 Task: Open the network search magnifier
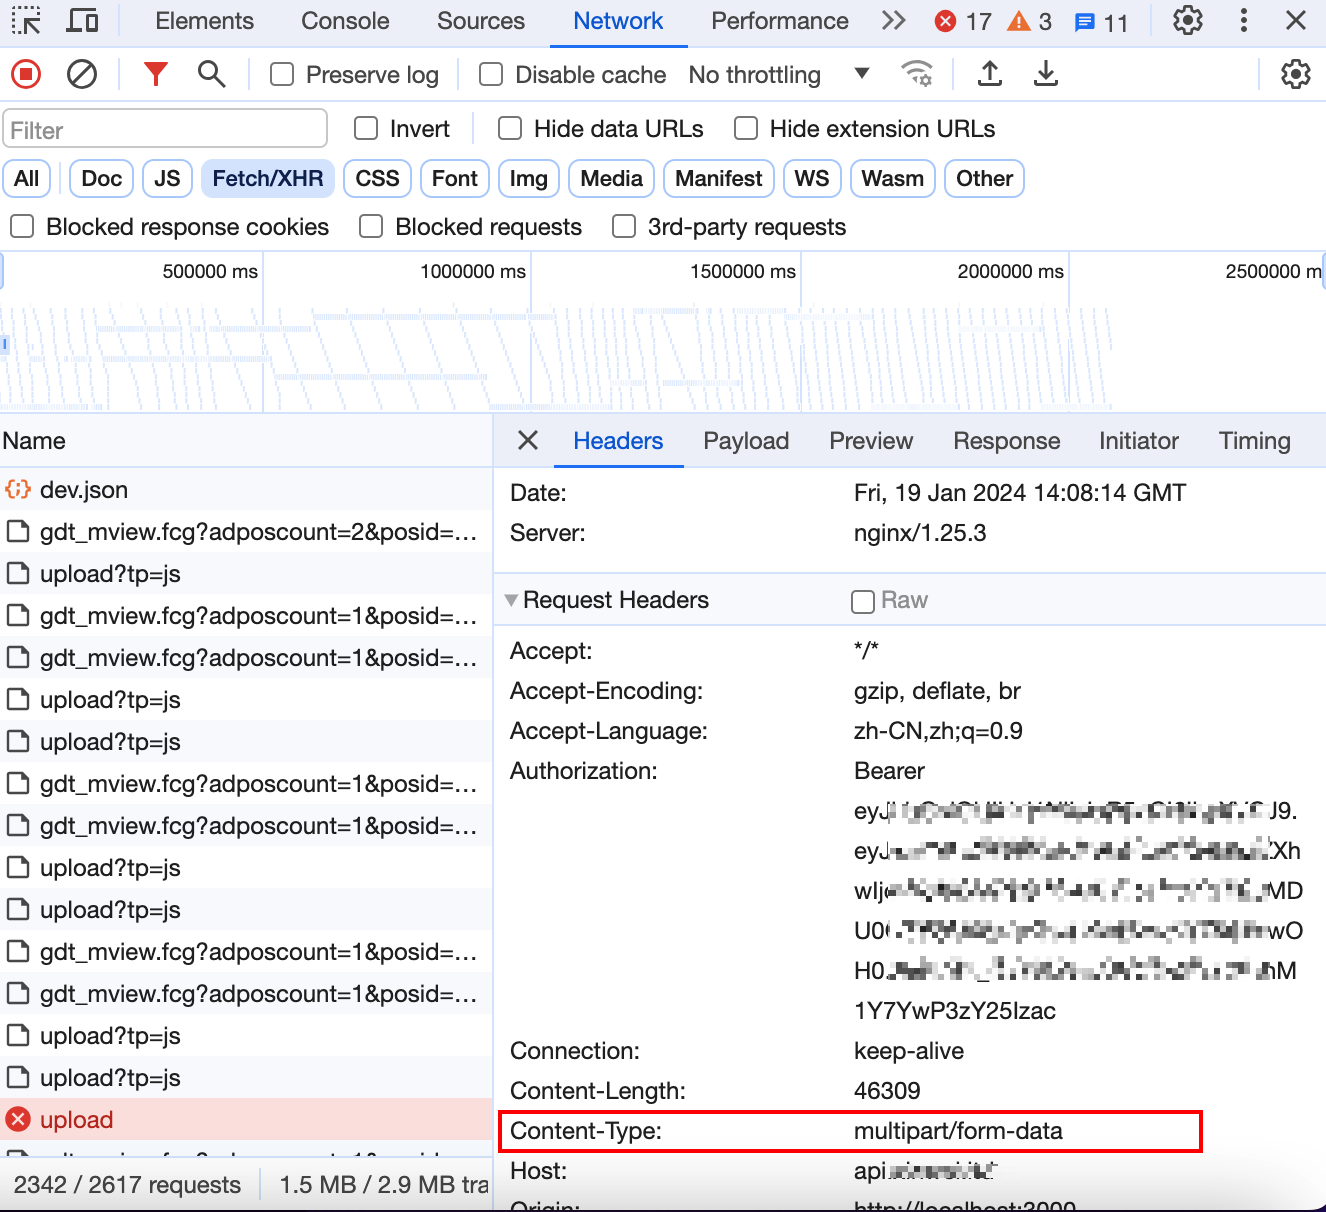[x=211, y=74]
